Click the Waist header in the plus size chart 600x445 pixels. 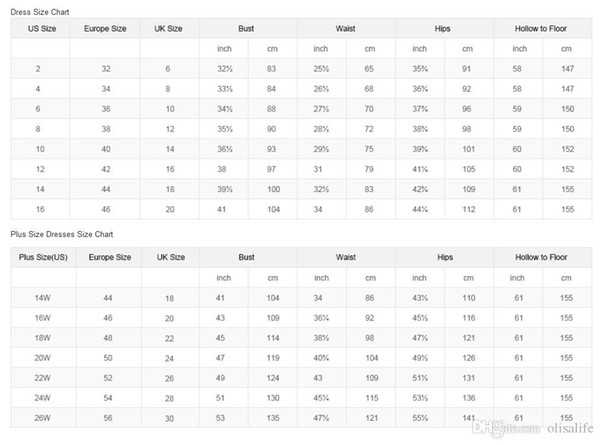(x=346, y=257)
